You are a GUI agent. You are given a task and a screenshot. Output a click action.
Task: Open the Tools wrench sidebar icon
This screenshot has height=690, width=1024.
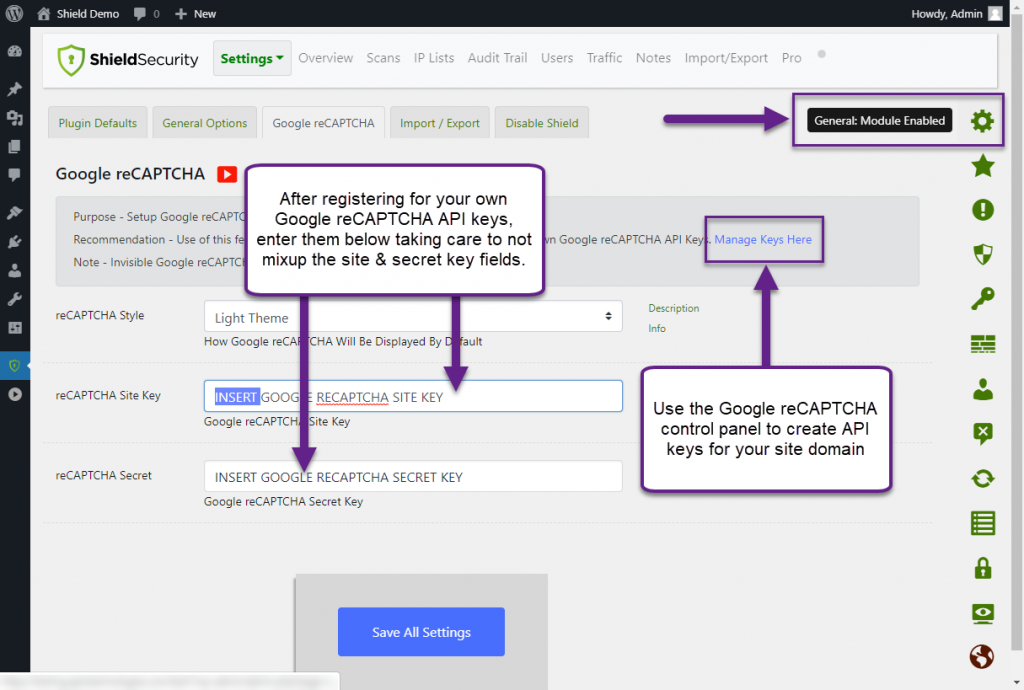pos(14,299)
